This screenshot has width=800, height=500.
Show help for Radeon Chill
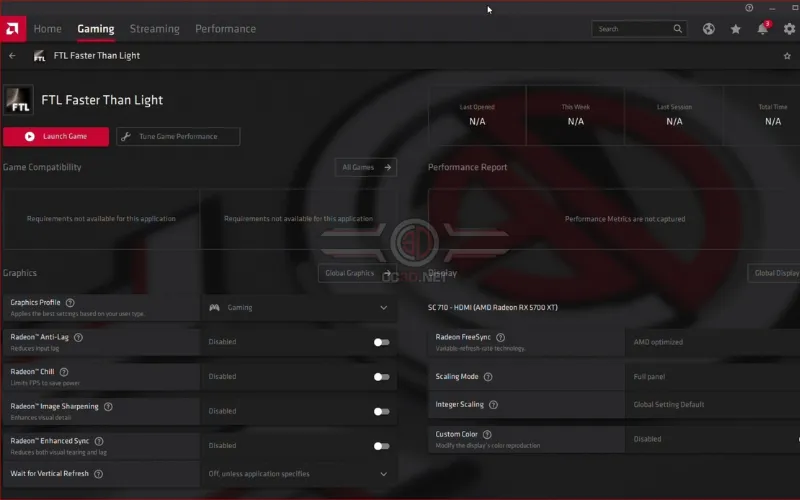[x=64, y=372]
